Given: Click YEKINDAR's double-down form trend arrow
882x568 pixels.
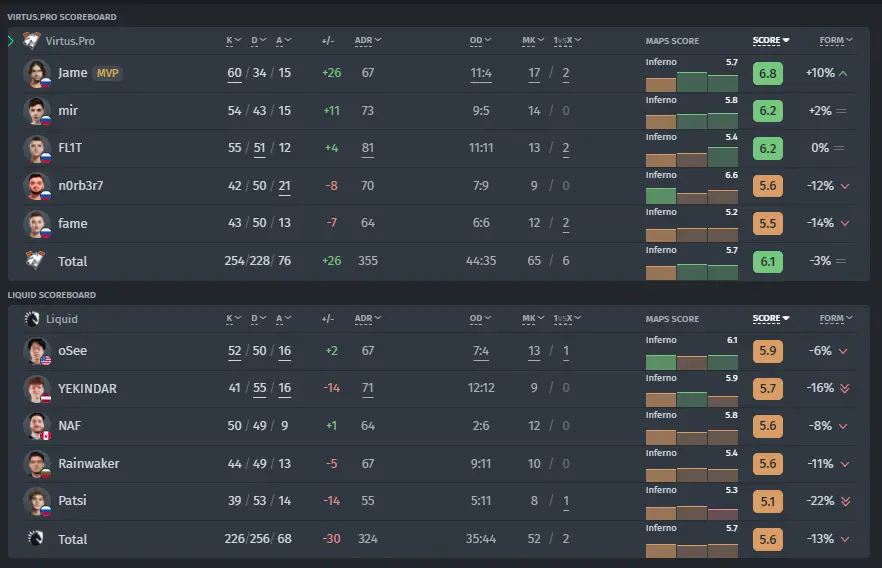Looking at the screenshot, I should [x=844, y=388].
